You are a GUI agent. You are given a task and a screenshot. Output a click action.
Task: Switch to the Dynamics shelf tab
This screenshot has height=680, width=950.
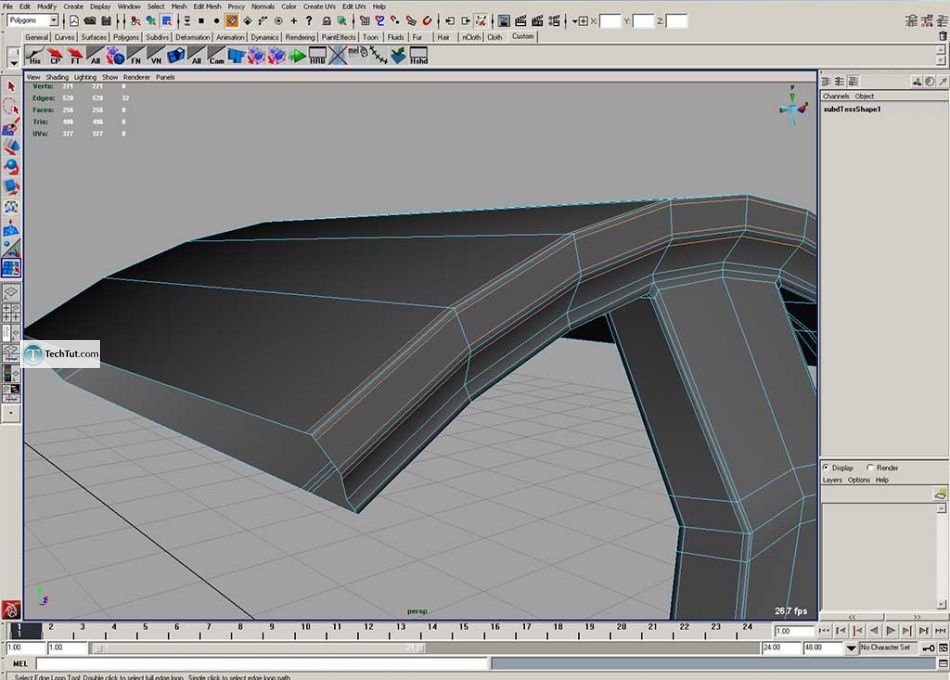tap(265, 37)
